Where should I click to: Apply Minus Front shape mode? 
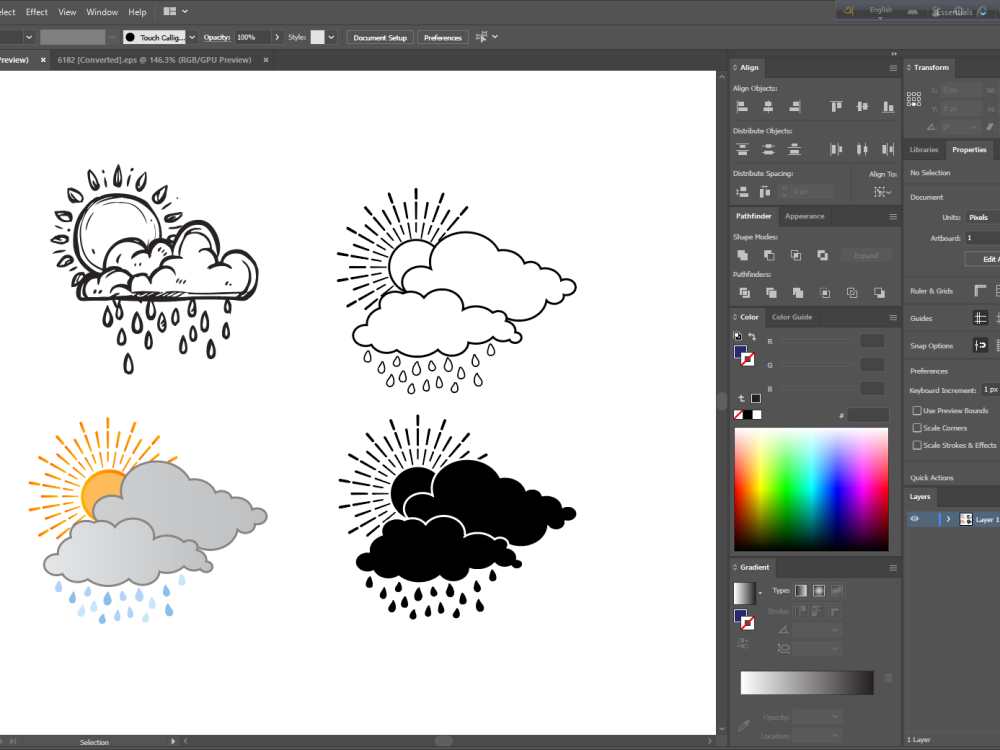[769, 255]
